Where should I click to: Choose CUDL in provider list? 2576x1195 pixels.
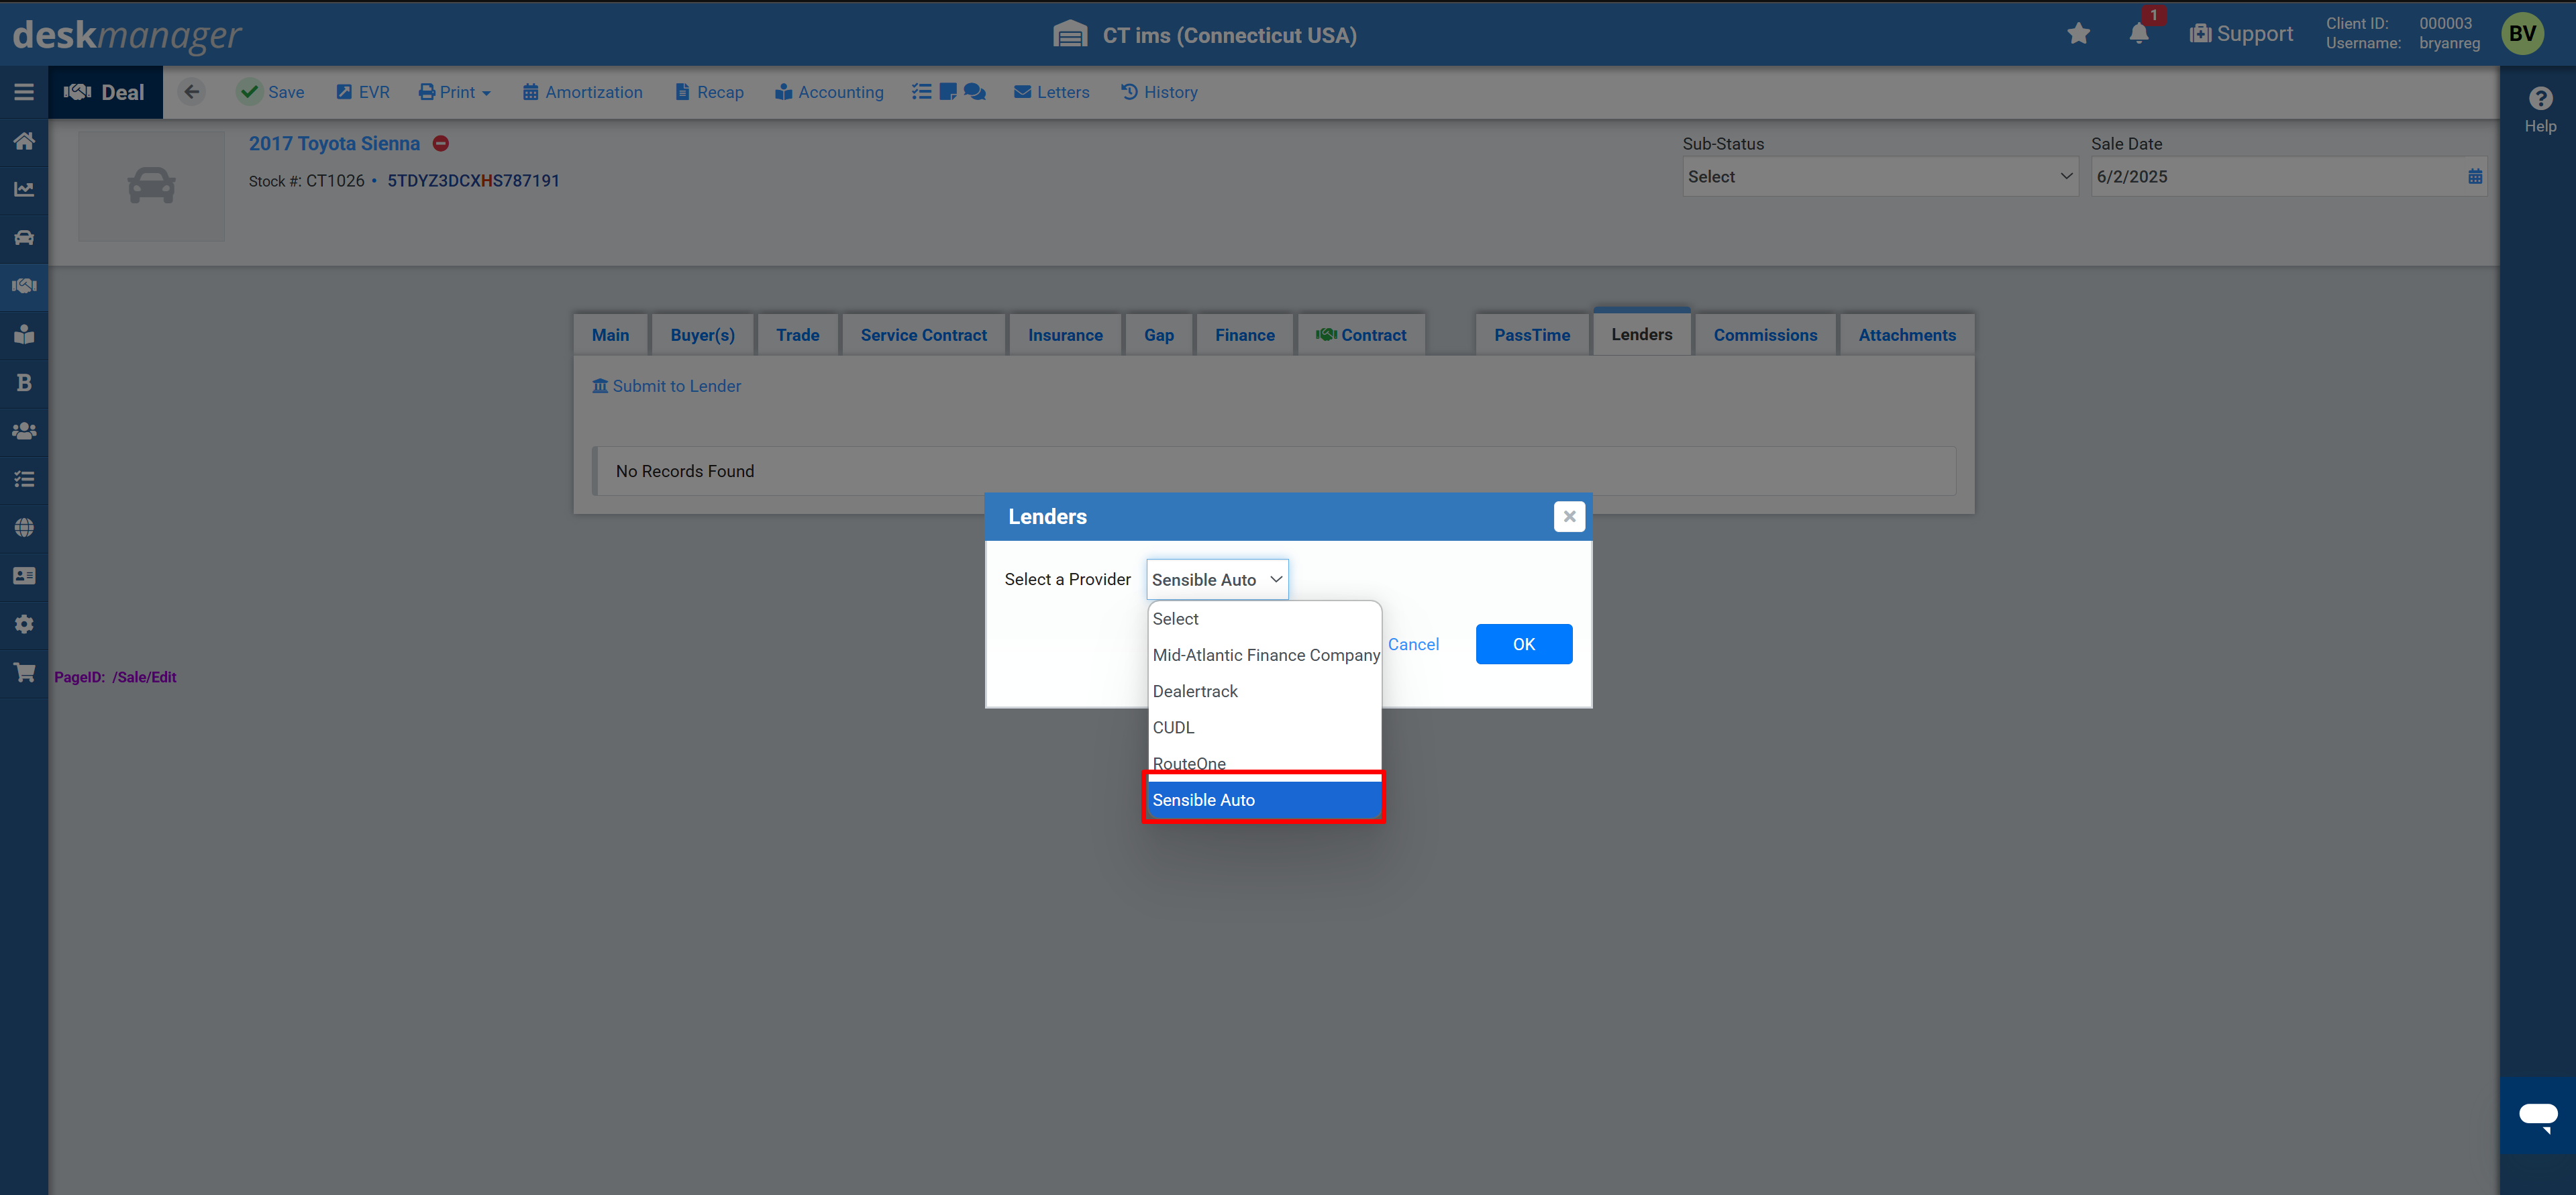coord(1265,727)
